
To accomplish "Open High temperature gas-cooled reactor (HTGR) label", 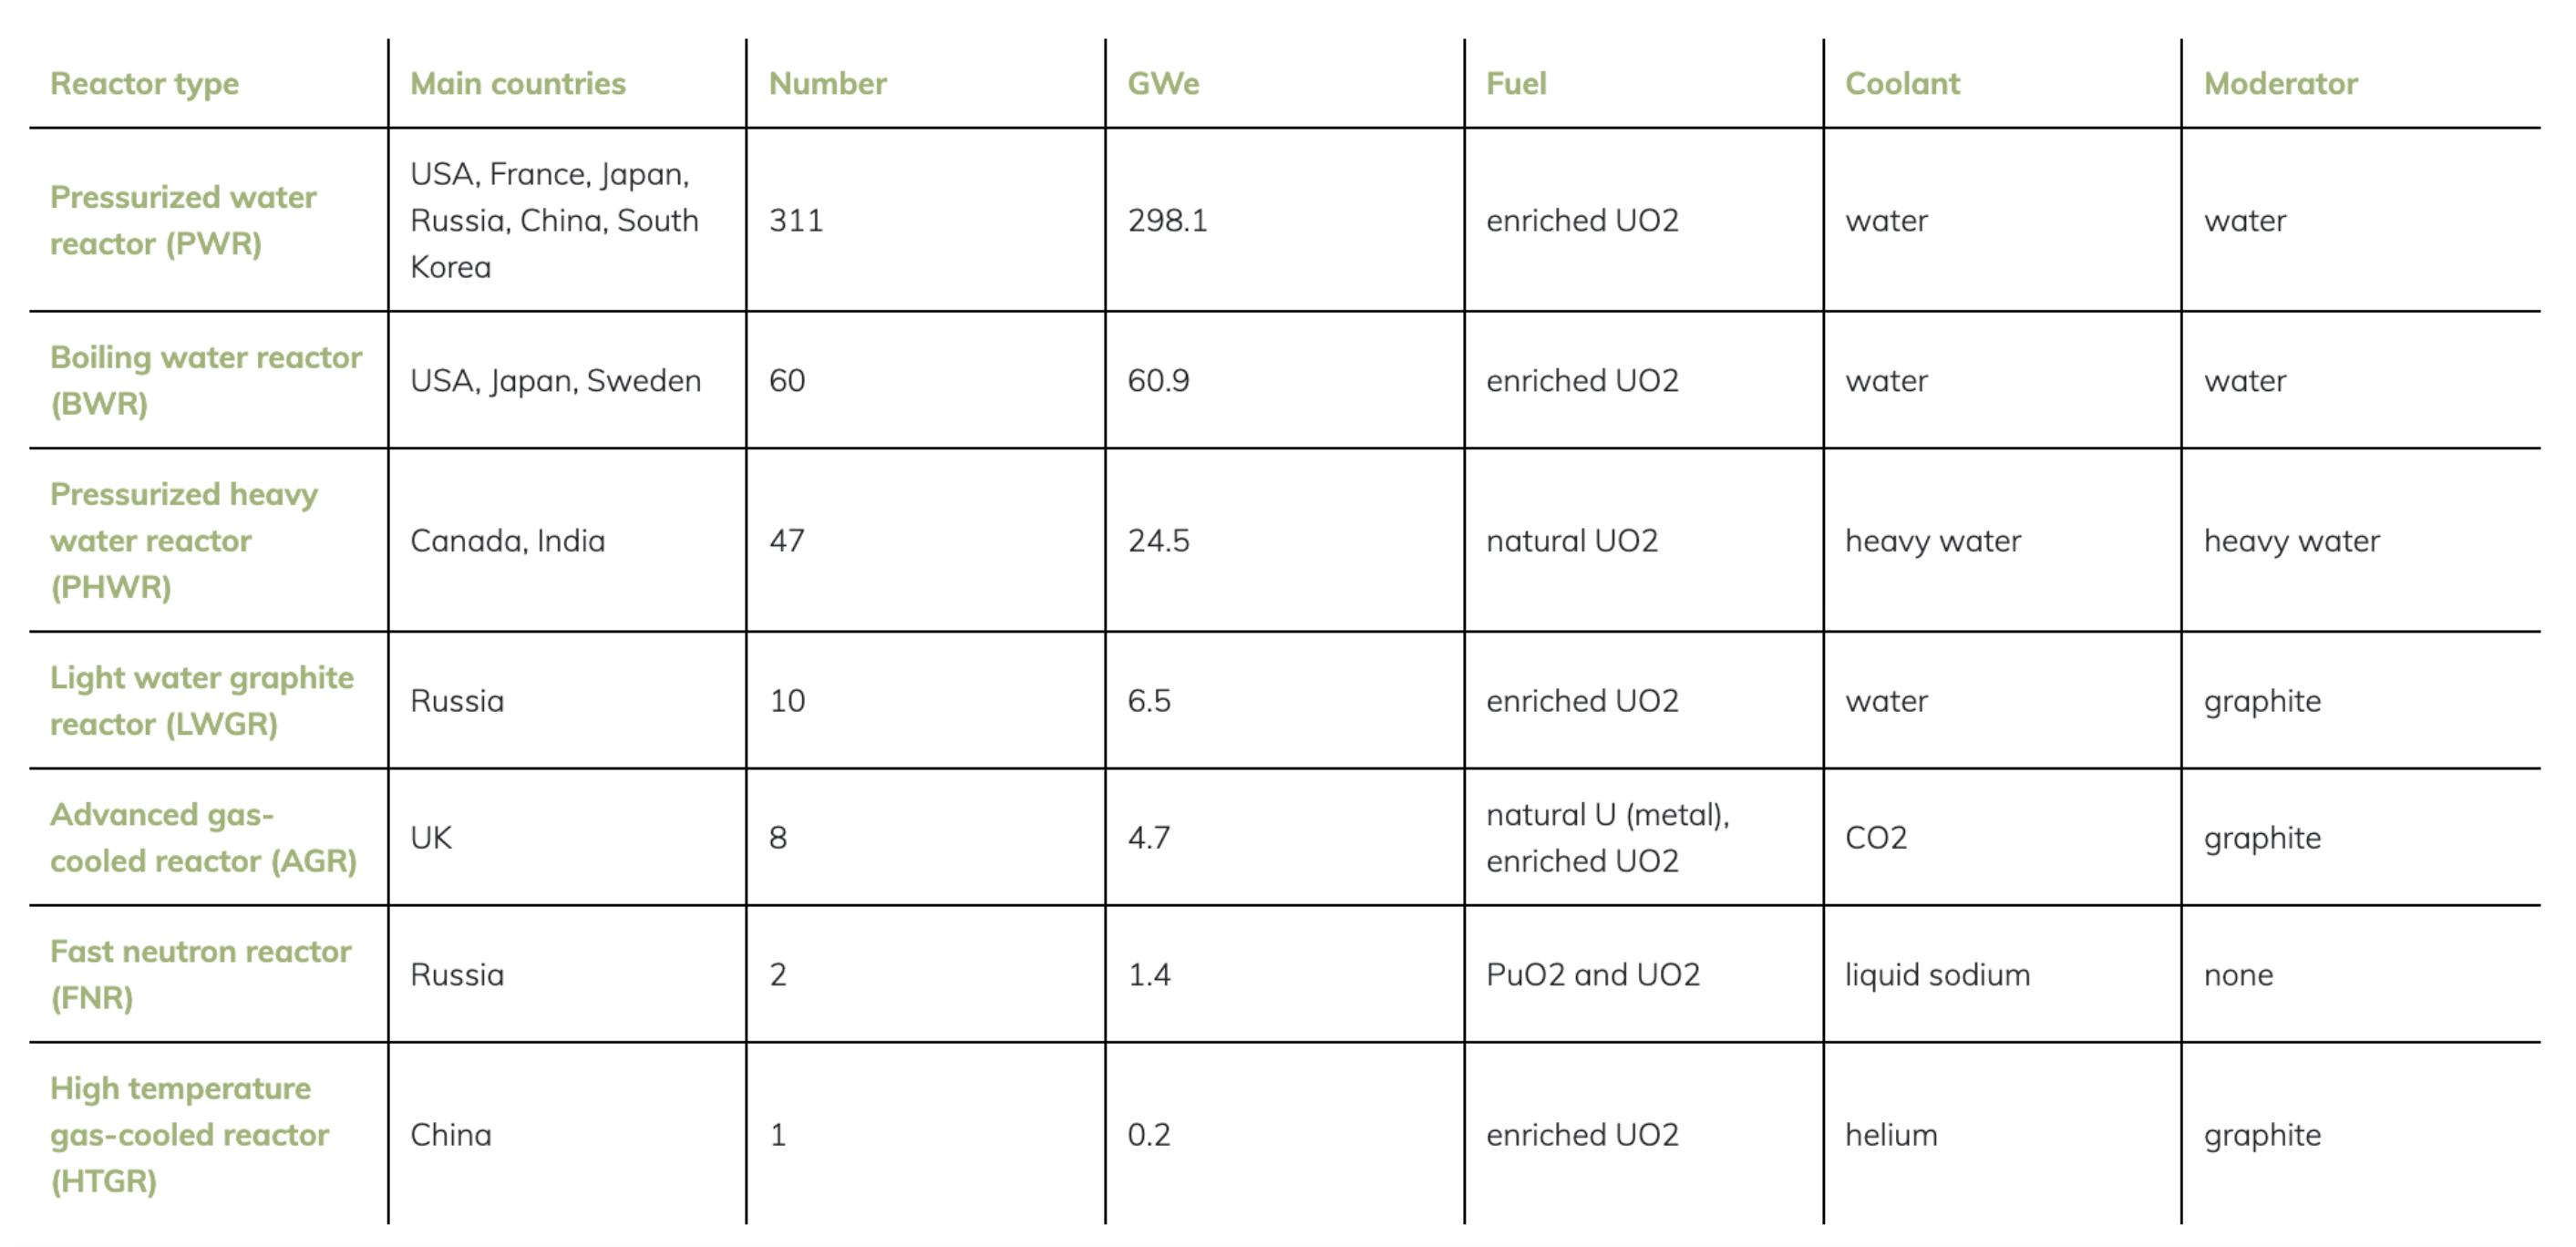I will click(189, 1134).
